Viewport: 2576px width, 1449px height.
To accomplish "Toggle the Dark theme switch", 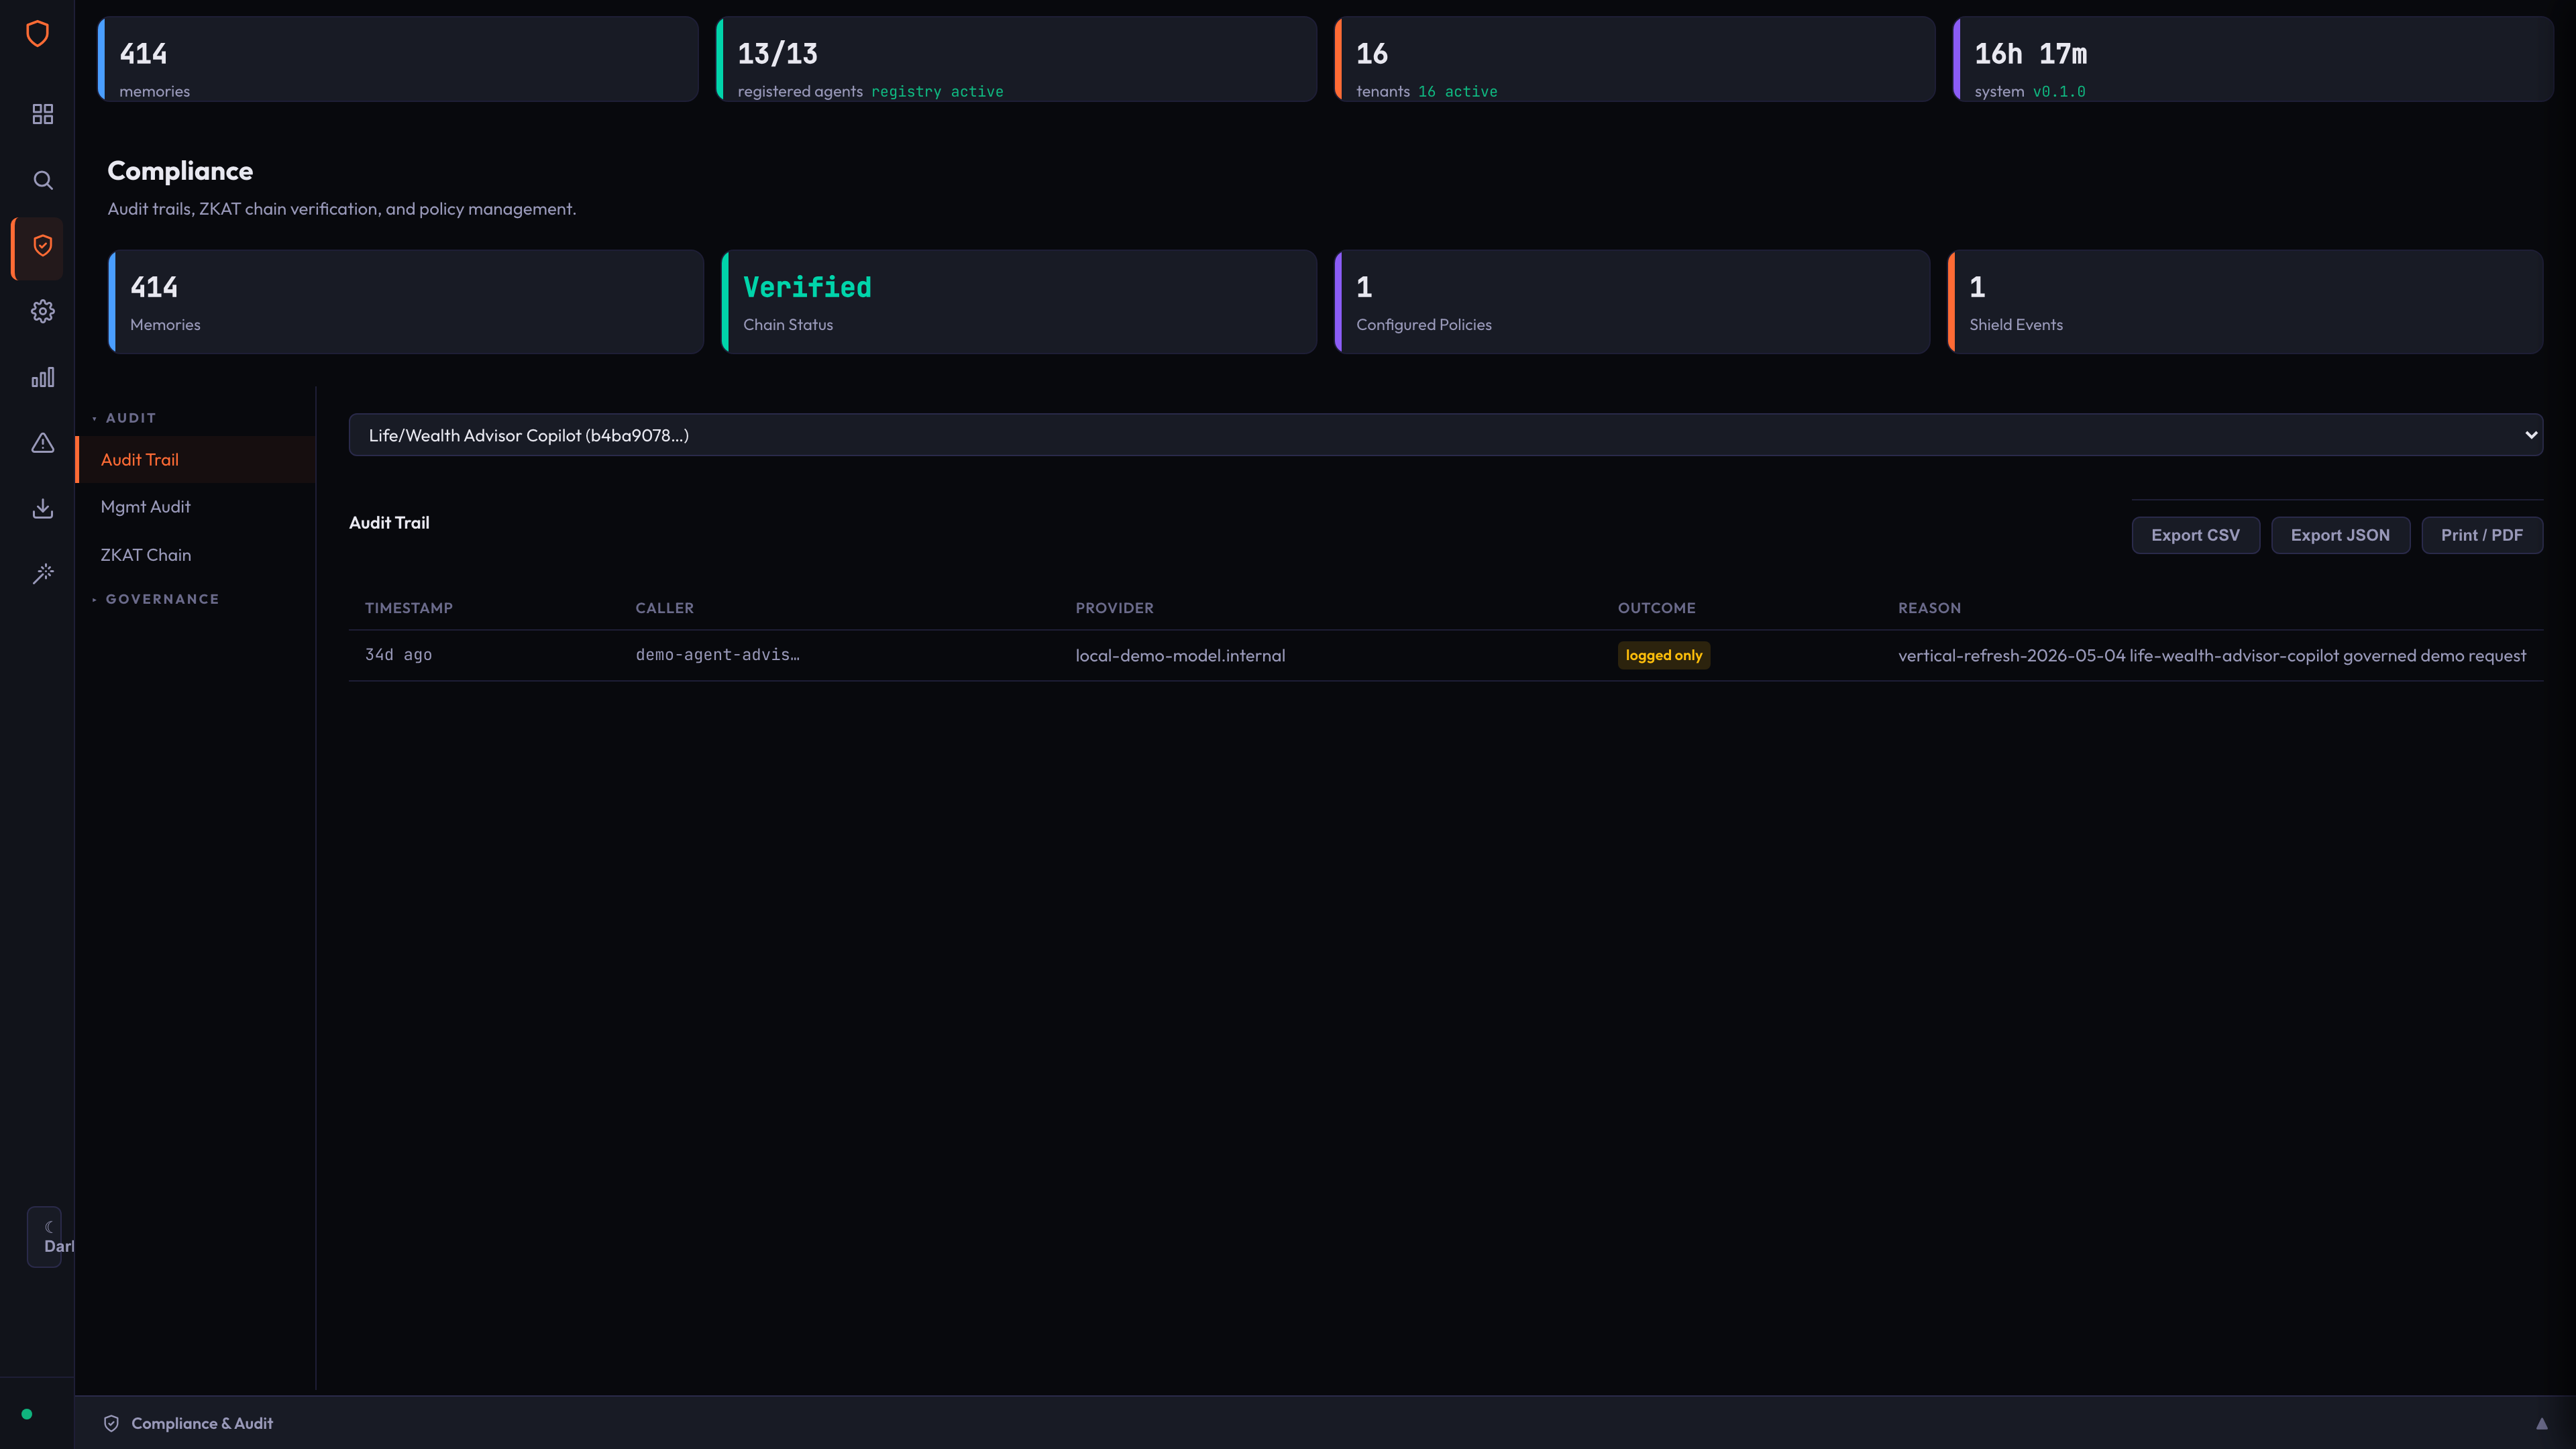I will click(45, 1237).
